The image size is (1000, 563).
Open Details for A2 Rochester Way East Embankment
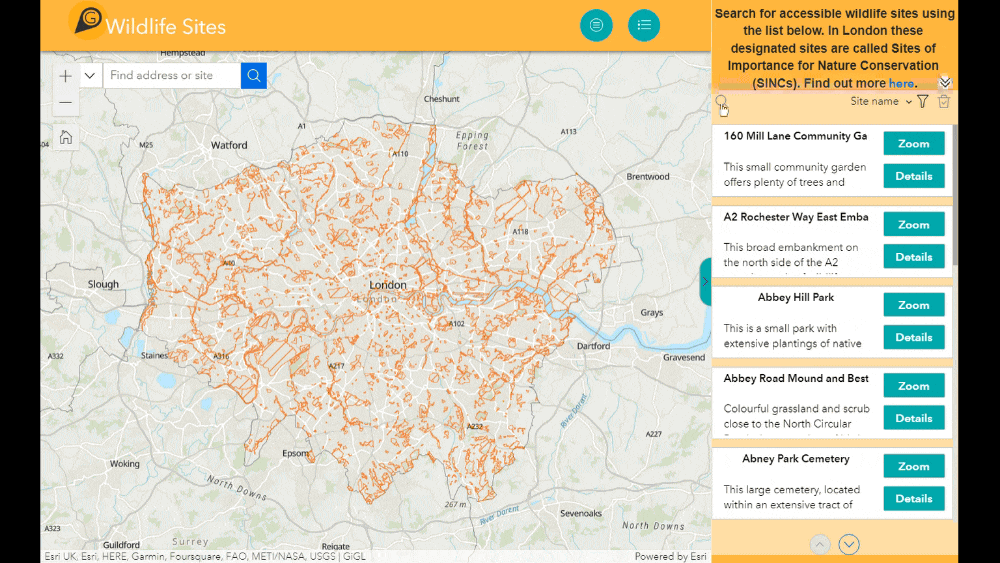tap(914, 257)
